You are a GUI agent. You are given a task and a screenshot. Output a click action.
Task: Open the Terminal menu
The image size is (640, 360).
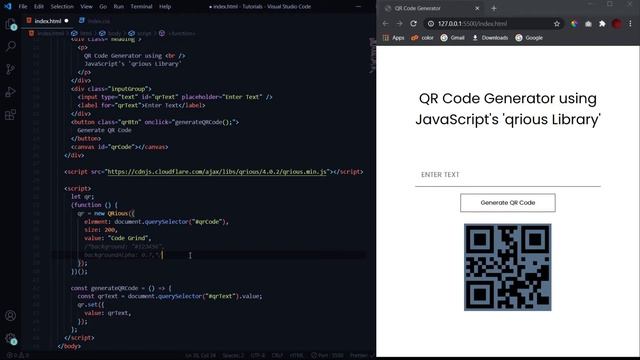tap(141, 7)
